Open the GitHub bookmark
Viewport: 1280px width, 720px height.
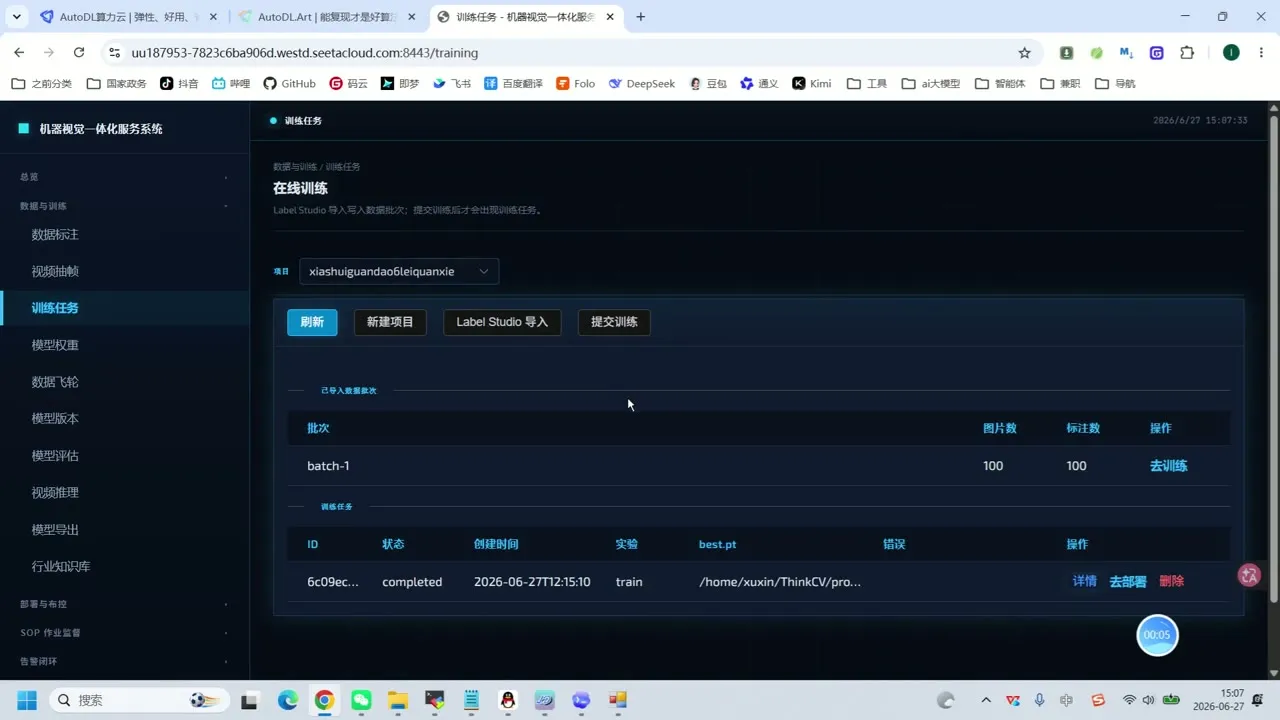[289, 83]
